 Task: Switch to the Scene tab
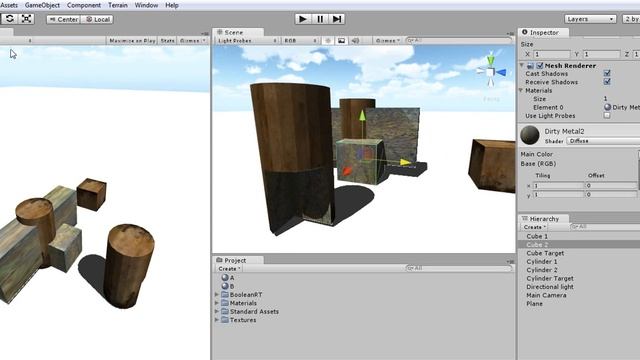click(238, 32)
